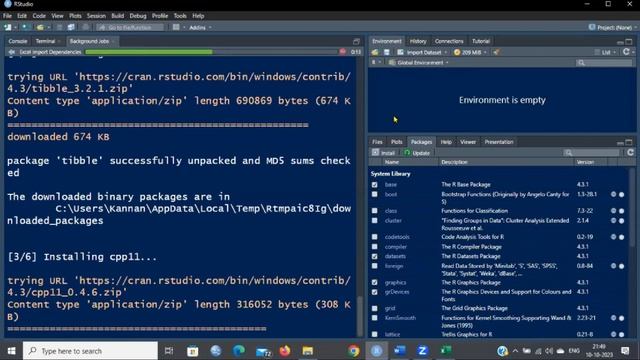
Task: Open the R language selector dropdown
Action: click(376, 62)
